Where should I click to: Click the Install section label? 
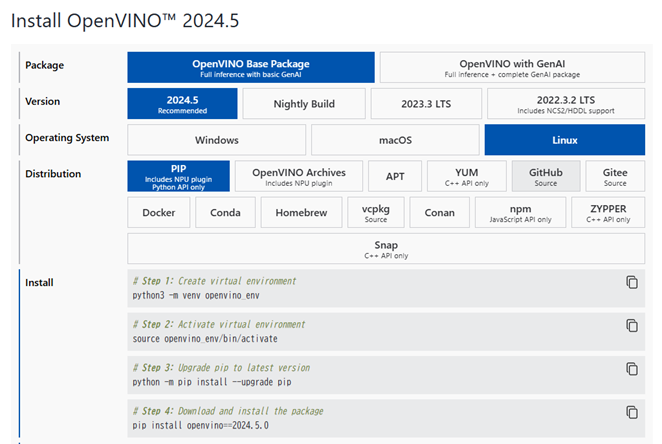point(39,283)
